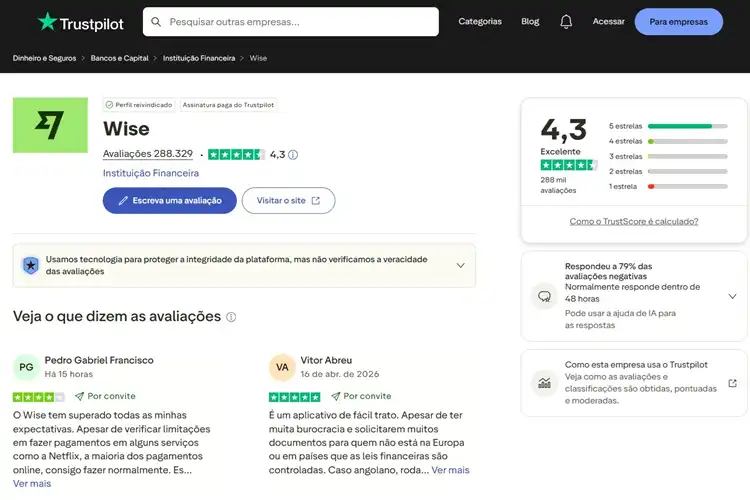The height and width of the screenshot is (500, 750).
Task: Click the header star rating next to 4,3
Action: pyautogui.click(x=236, y=155)
